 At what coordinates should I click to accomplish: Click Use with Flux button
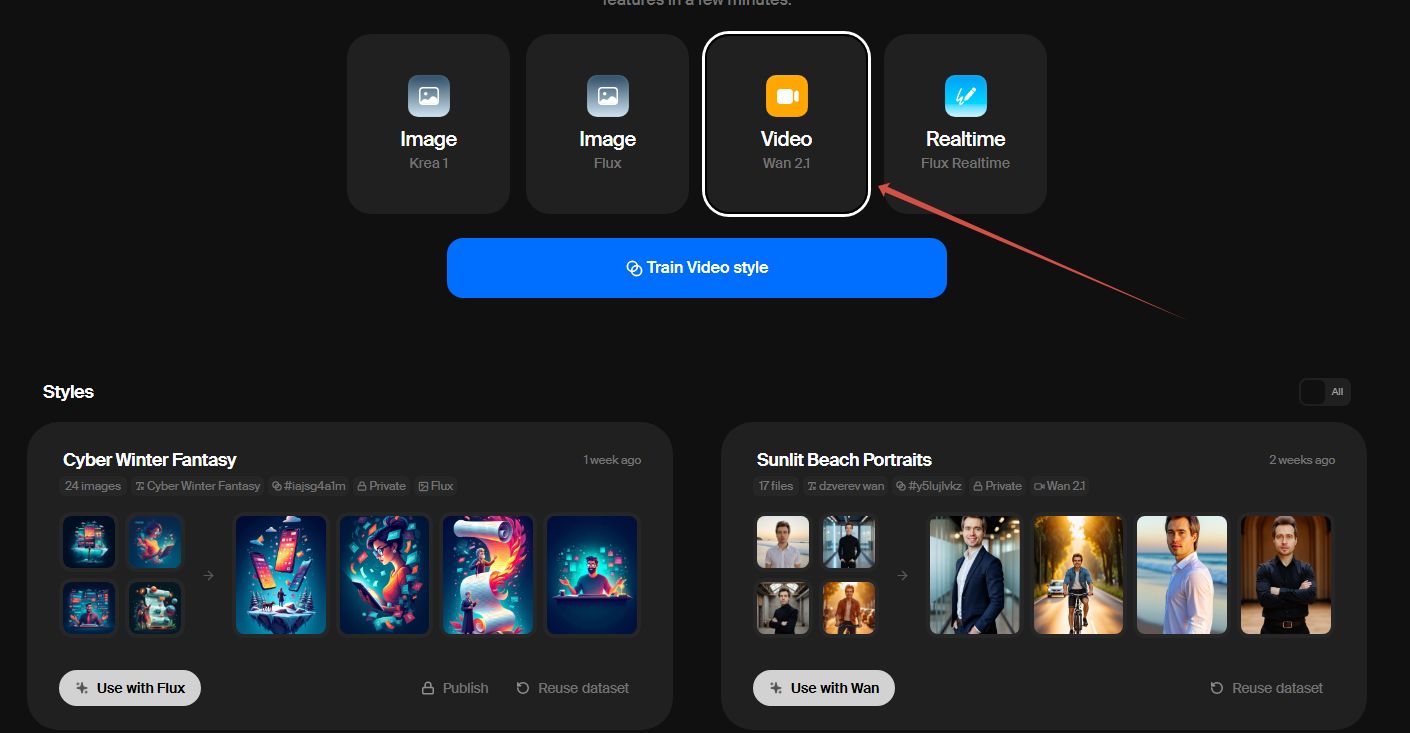130,688
